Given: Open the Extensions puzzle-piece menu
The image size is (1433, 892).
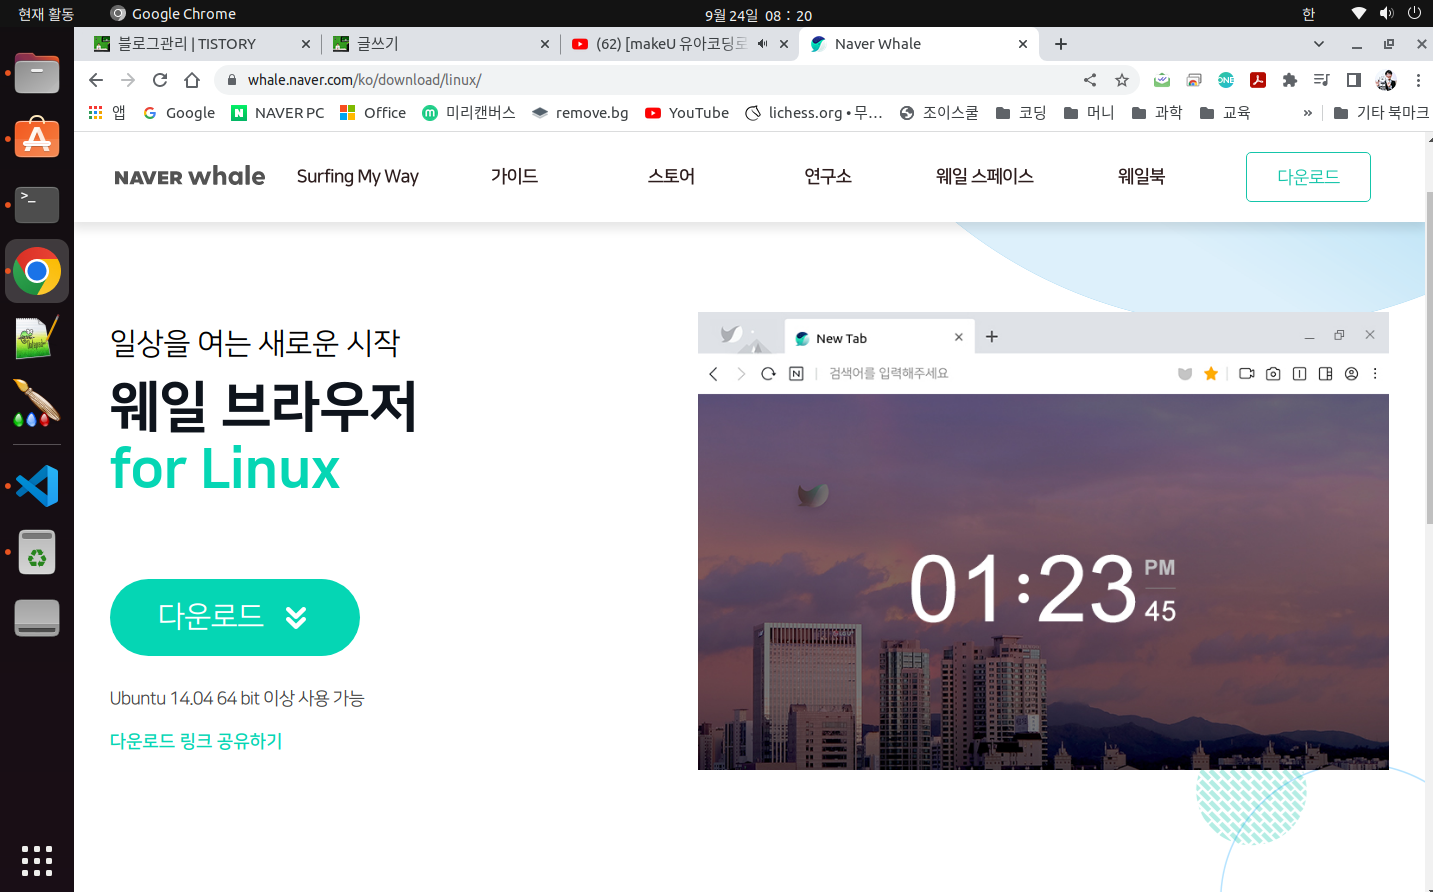Looking at the screenshot, I should tap(1290, 80).
